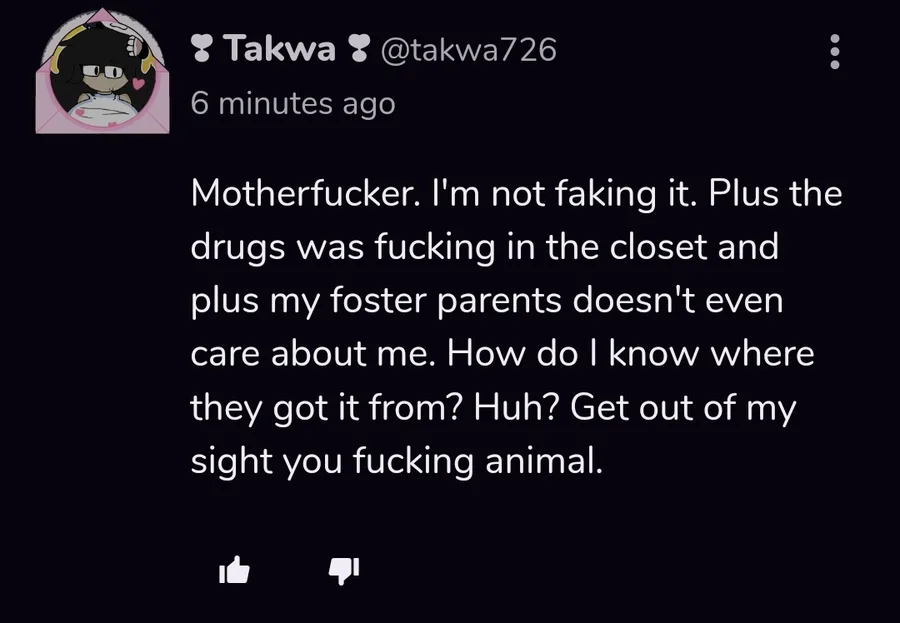The height and width of the screenshot is (623, 900).
Task: Dislike the comment with thumbs down
Action: (343, 571)
